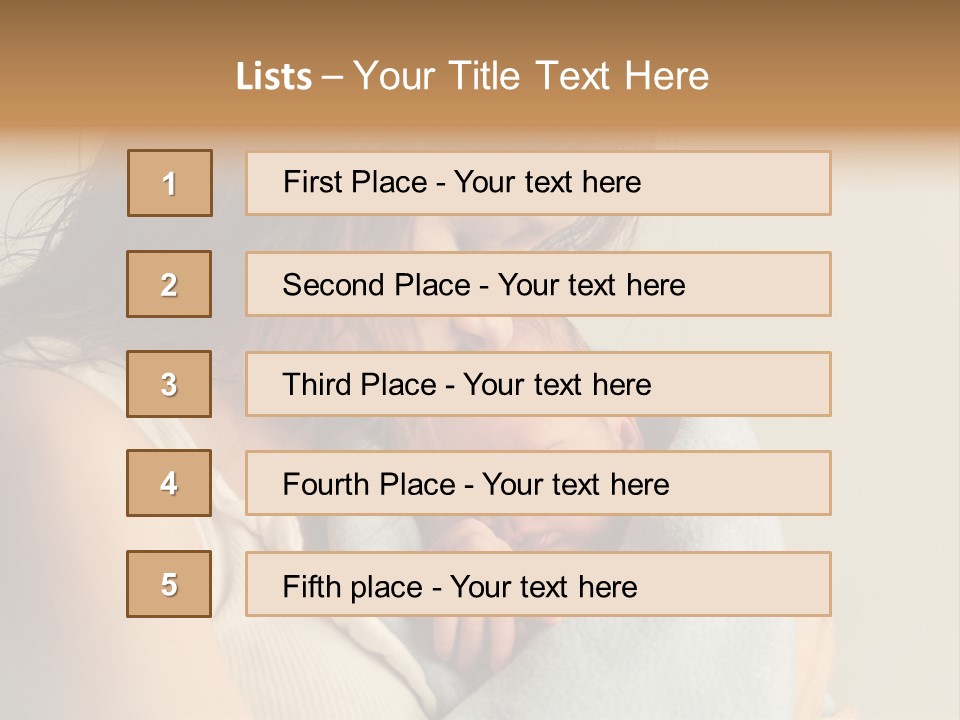Click the Fifth place text box

538,584
